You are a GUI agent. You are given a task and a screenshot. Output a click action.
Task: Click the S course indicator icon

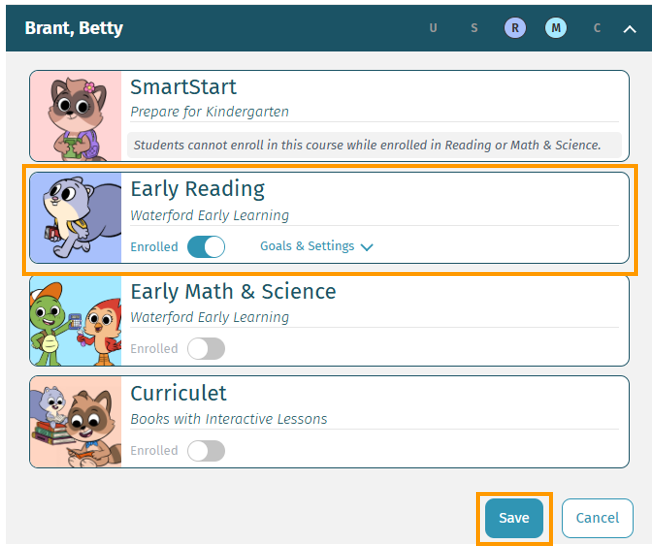point(474,28)
